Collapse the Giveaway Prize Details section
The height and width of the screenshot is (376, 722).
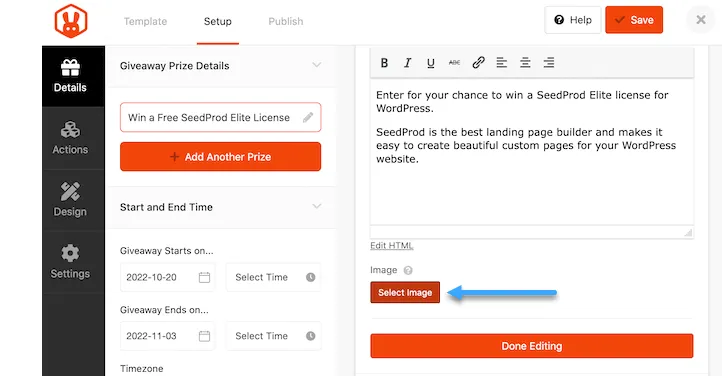317,65
